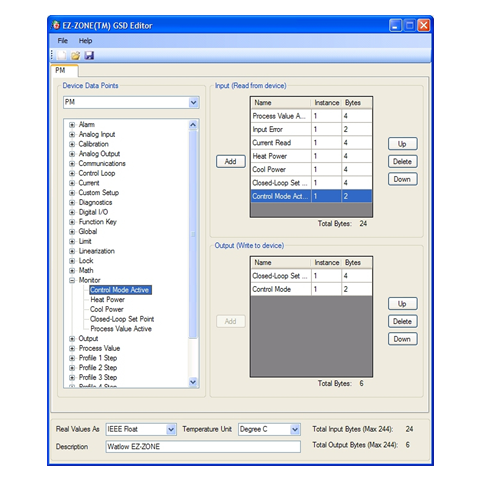Open the Help menu
The image size is (480, 480).
tap(85, 41)
